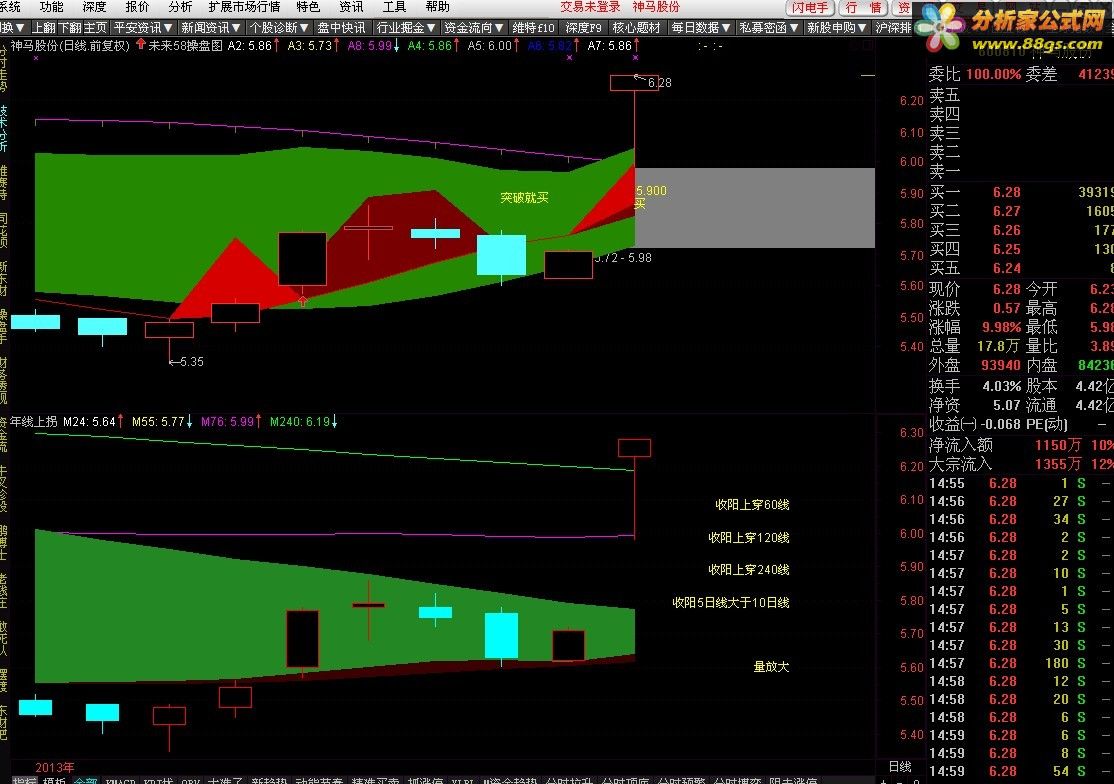
Task: Click the yellow 5.900 买 buy signal
Action: click(651, 197)
